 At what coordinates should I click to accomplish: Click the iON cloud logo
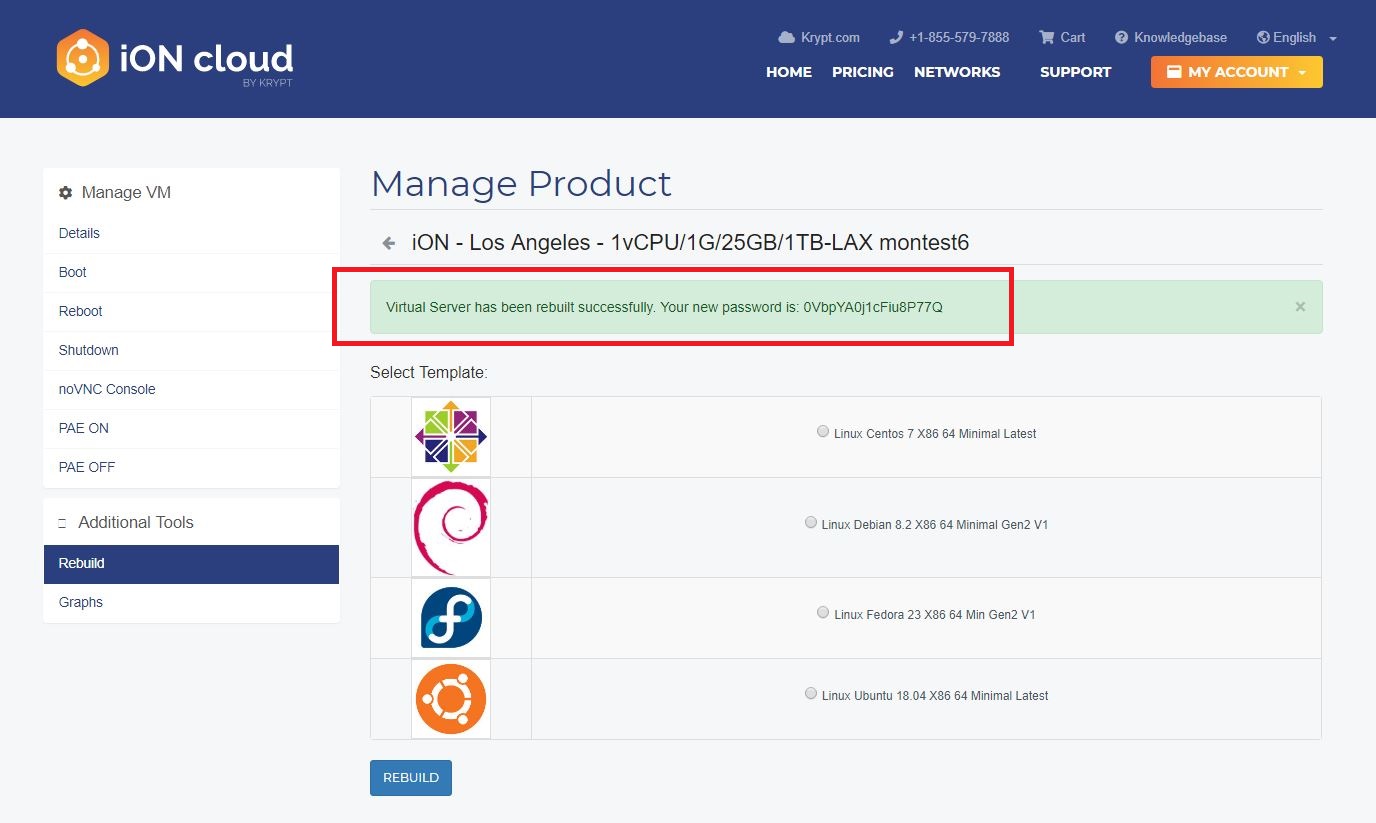pyautogui.click(x=175, y=58)
